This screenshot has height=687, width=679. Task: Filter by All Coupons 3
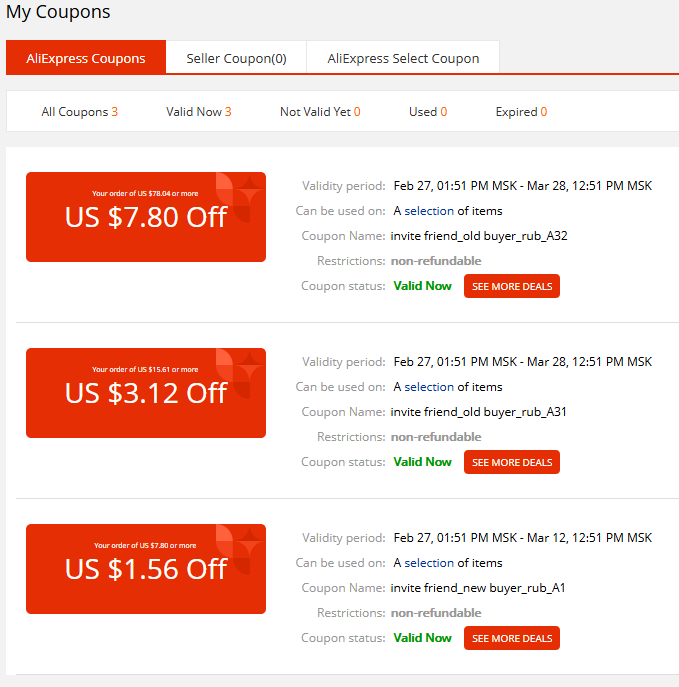(x=80, y=112)
